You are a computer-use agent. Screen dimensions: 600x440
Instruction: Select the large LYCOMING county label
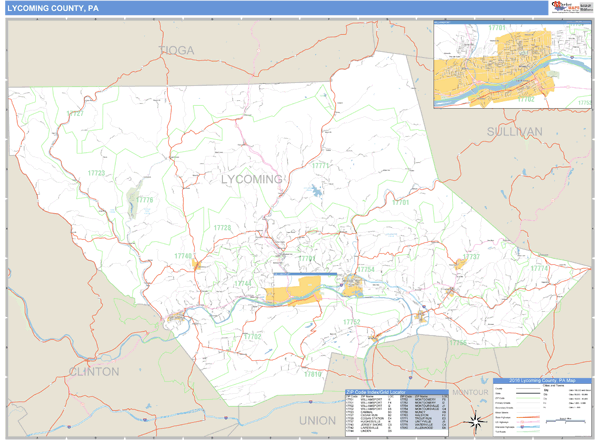[x=251, y=179]
